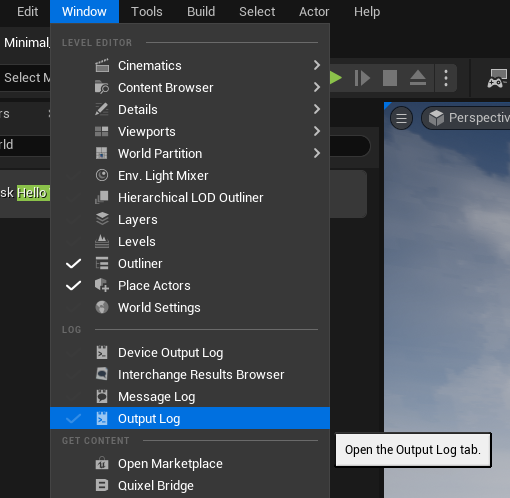
Task: Open the Tools menu
Action: [147, 12]
